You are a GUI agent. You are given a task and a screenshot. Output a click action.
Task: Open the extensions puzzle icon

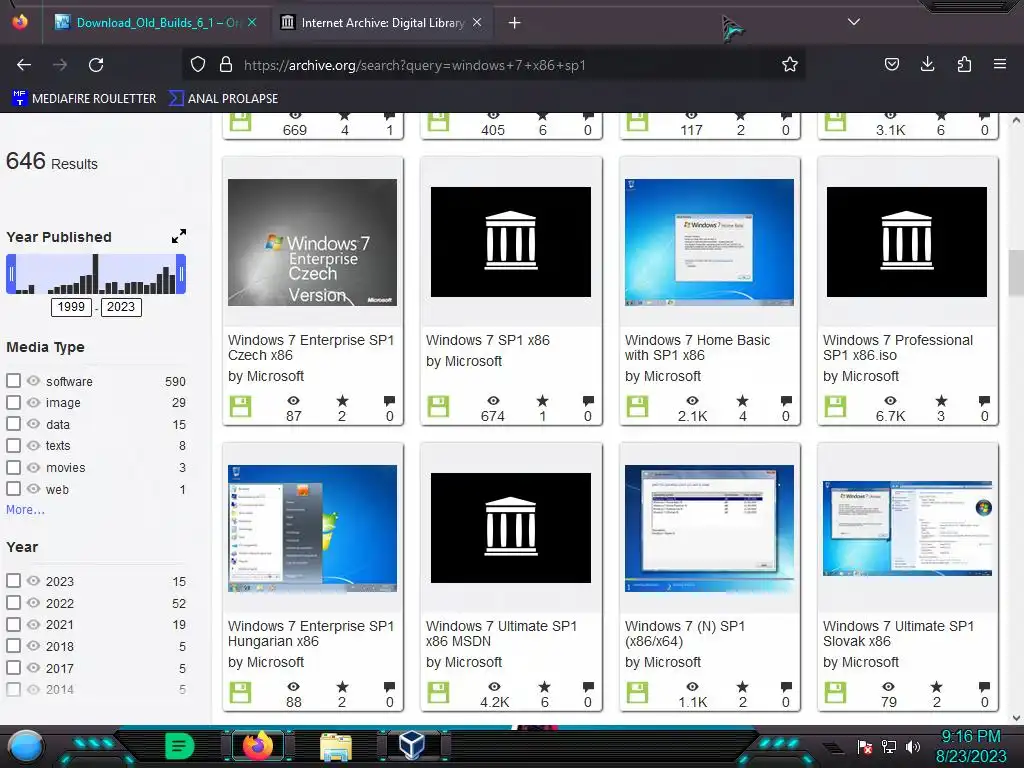click(964, 64)
